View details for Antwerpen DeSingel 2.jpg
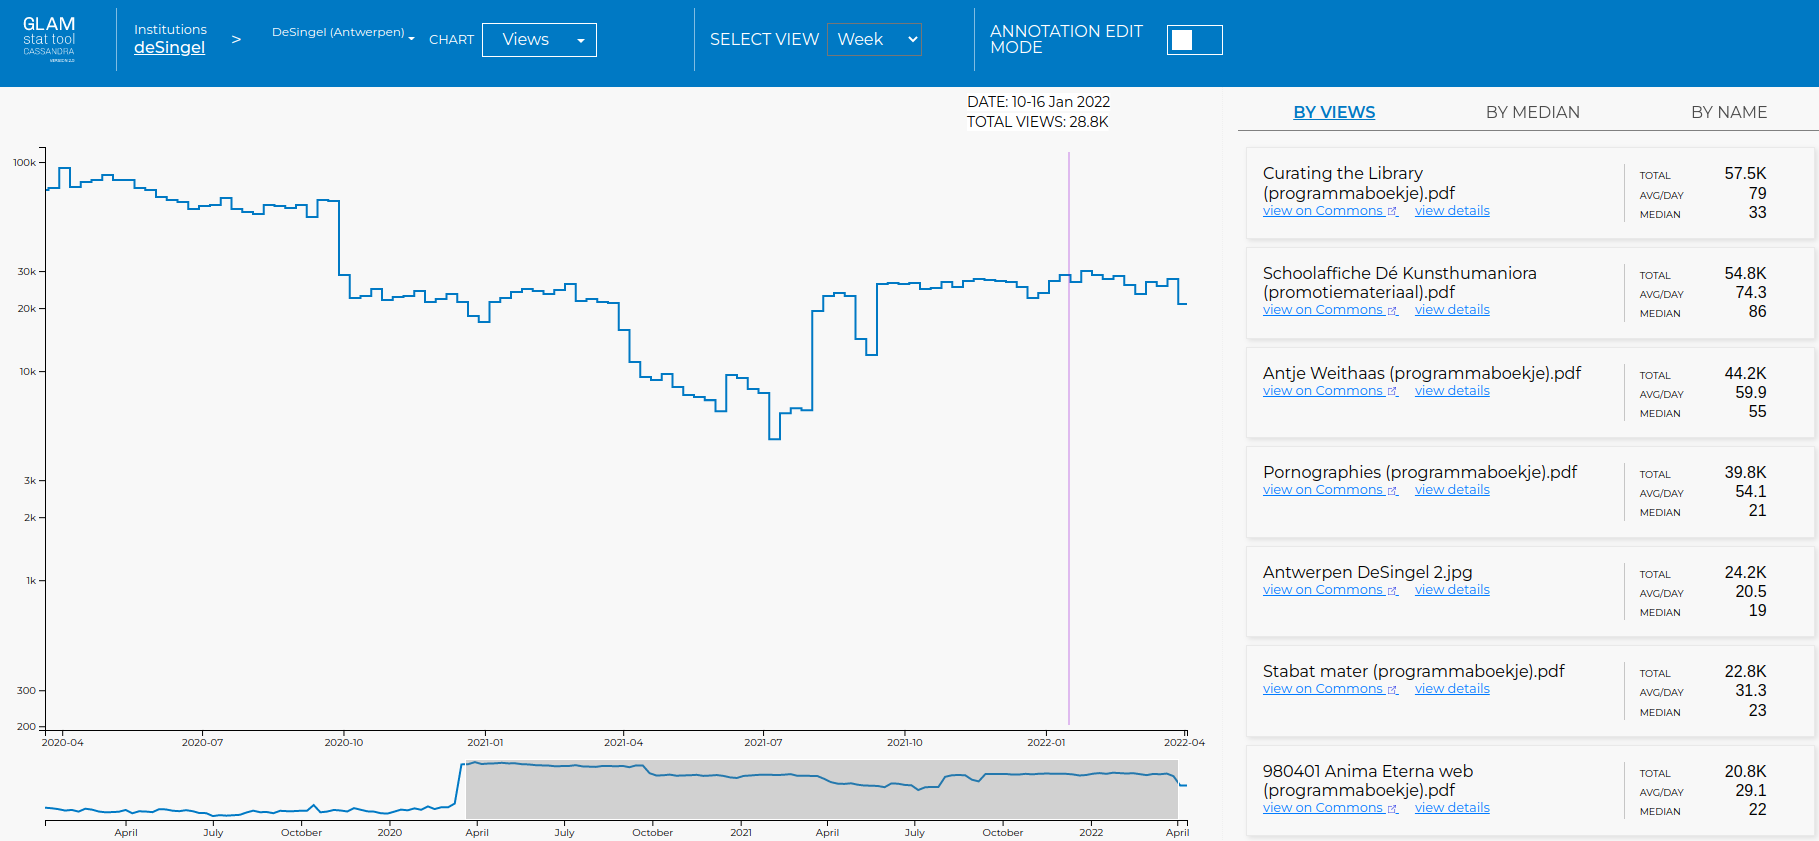 tap(1452, 590)
